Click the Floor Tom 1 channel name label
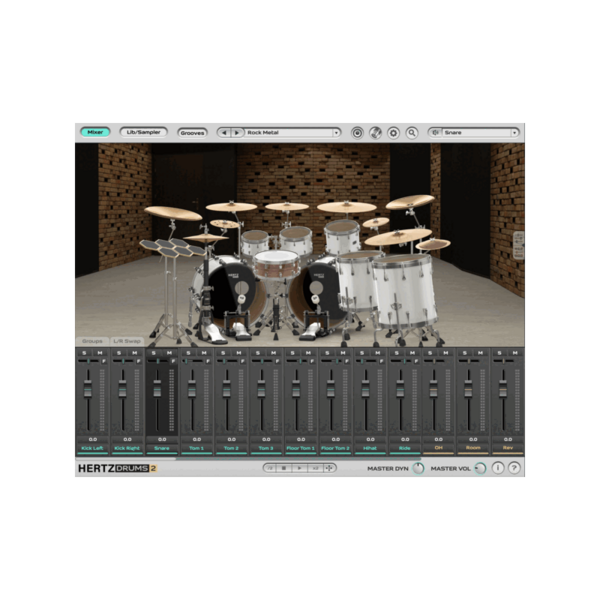 point(301,448)
